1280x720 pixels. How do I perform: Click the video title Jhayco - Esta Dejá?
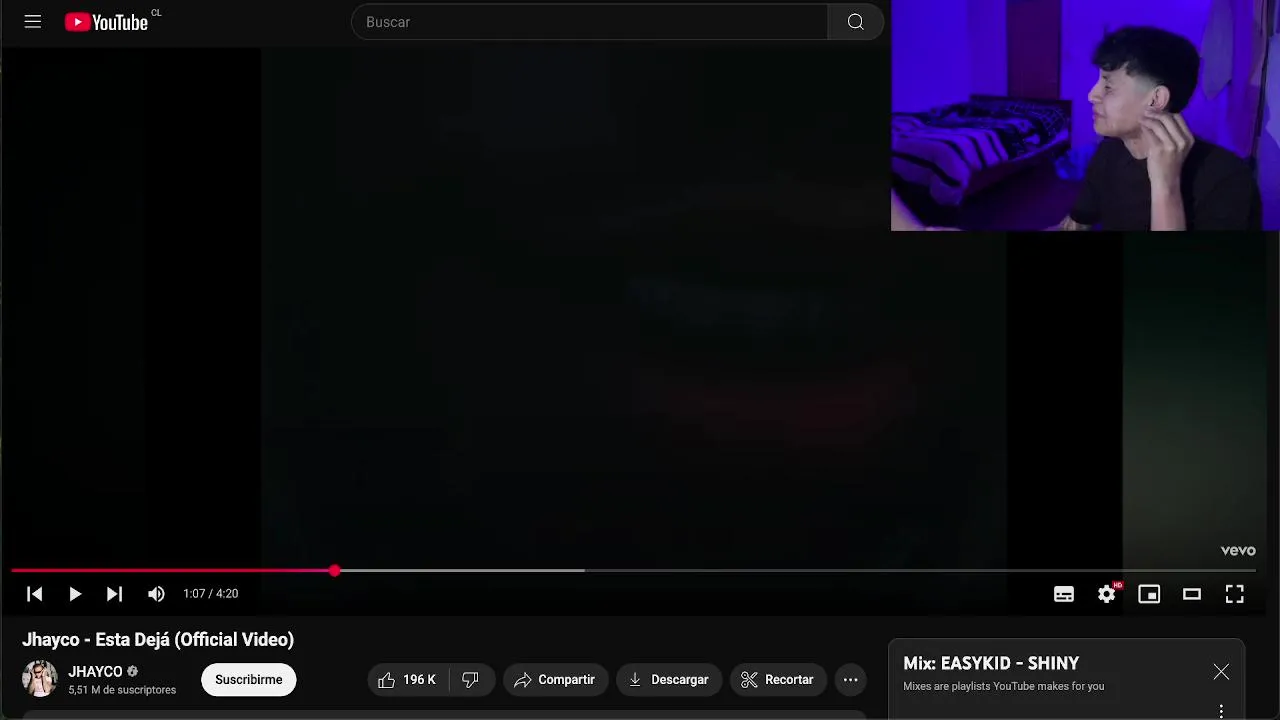point(158,640)
